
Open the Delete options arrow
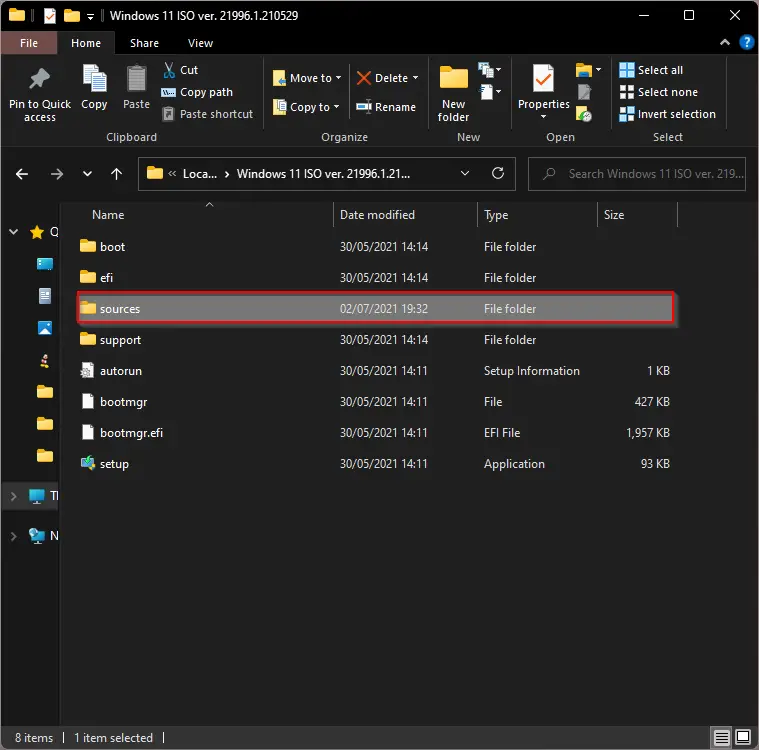click(415, 78)
